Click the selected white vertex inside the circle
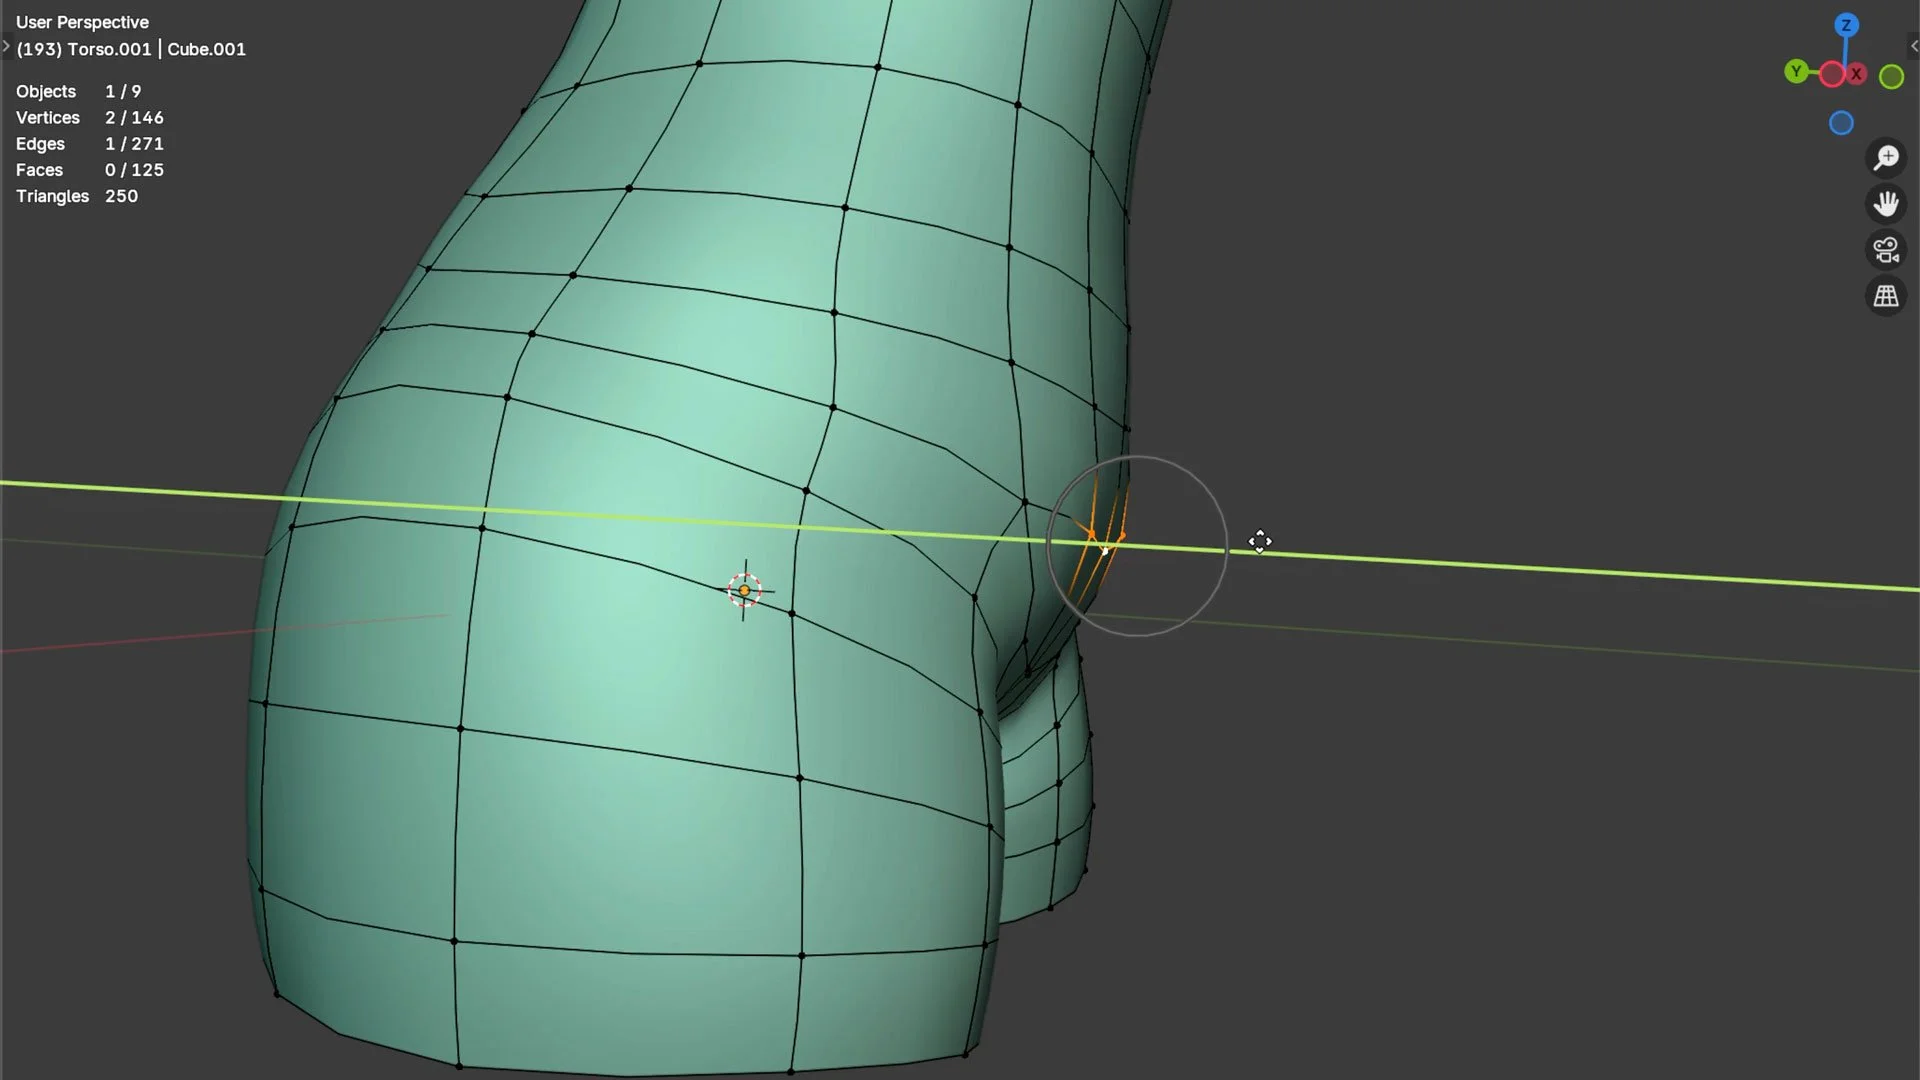 [x=1105, y=550]
